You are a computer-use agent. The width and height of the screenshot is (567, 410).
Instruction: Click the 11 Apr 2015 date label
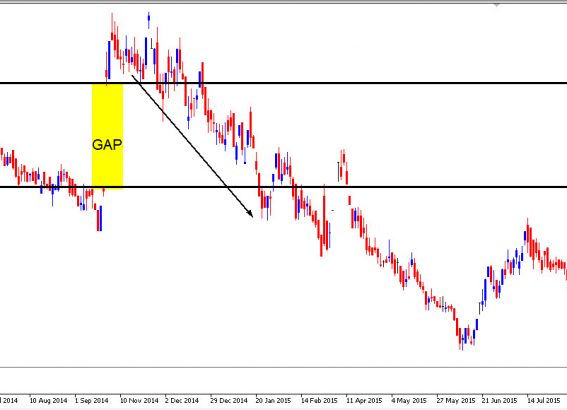coord(364,401)
